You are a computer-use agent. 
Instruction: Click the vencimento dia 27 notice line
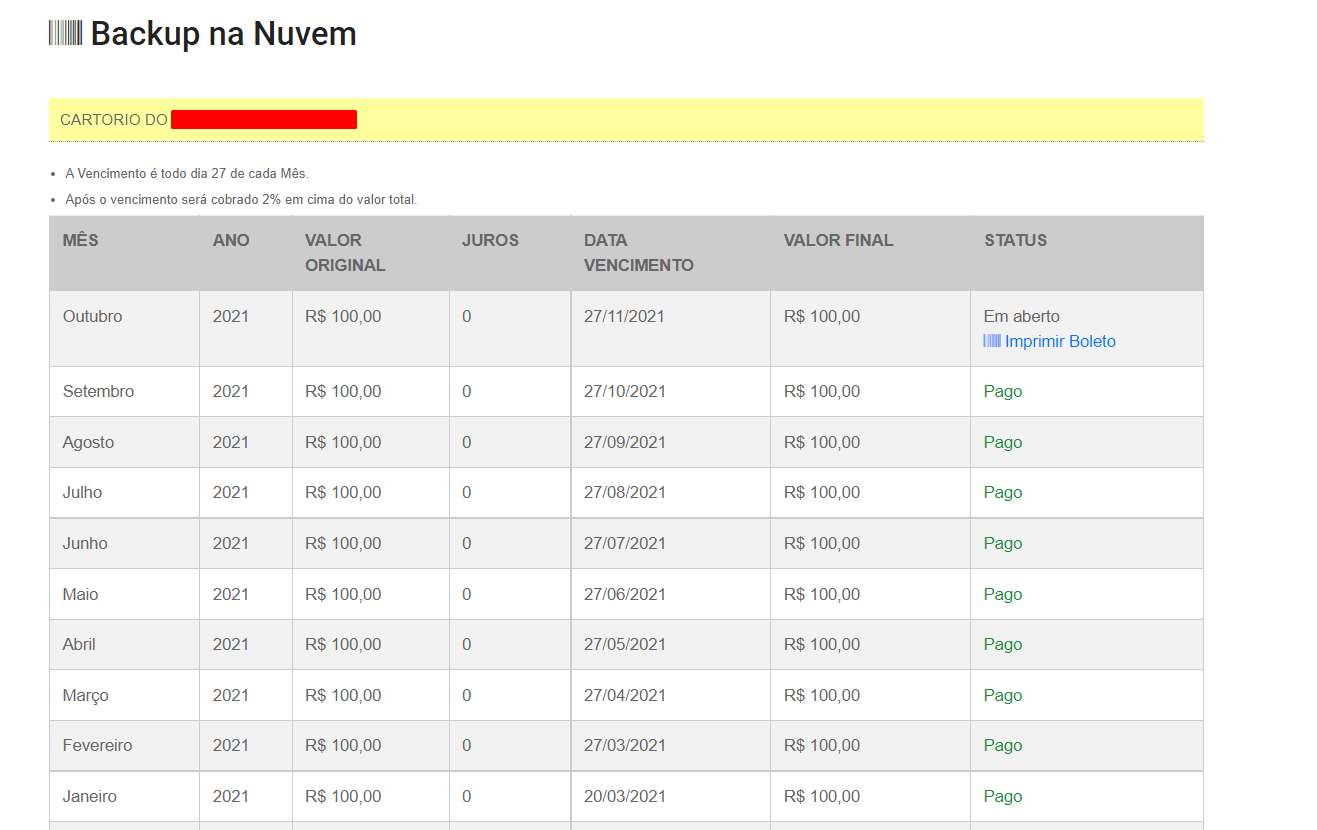[187, 174]
